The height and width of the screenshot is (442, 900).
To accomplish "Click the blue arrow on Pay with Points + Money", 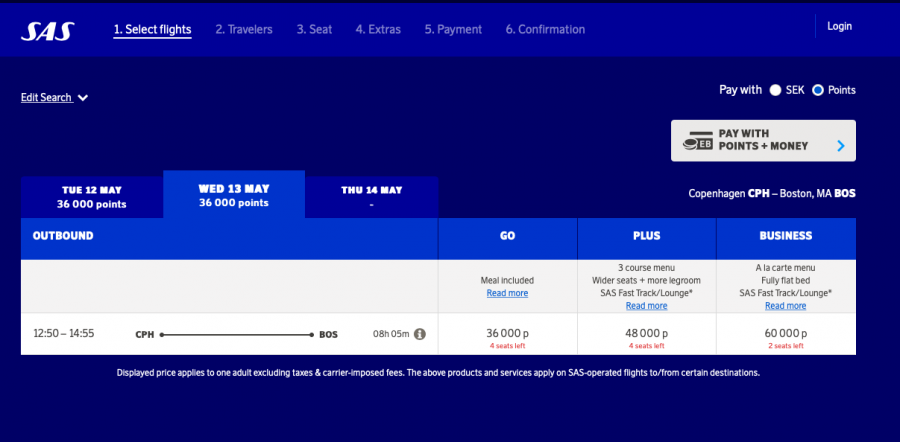I will (840, 146).
